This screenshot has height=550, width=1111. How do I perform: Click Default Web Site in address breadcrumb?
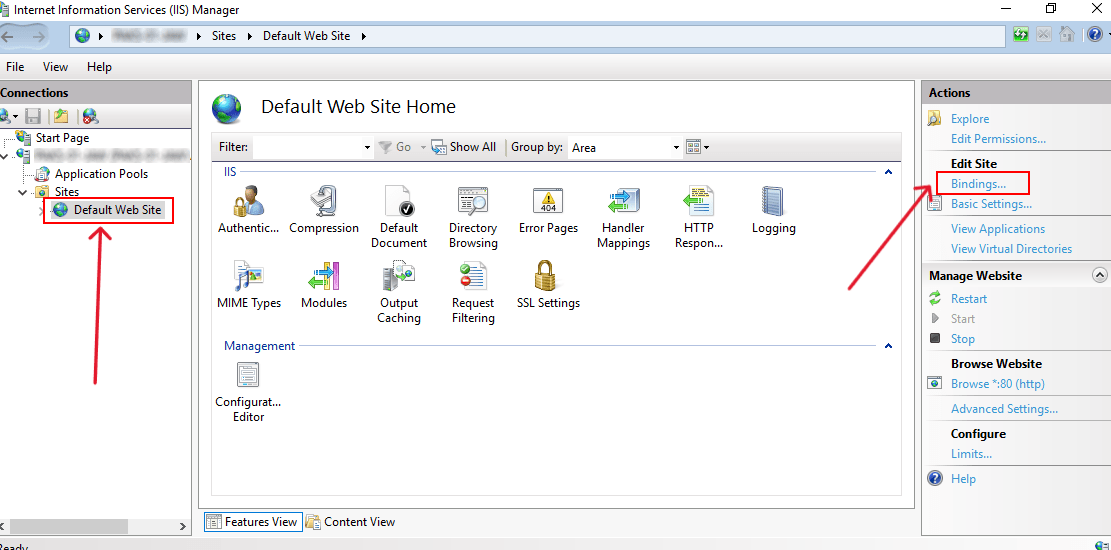[306, 35]
